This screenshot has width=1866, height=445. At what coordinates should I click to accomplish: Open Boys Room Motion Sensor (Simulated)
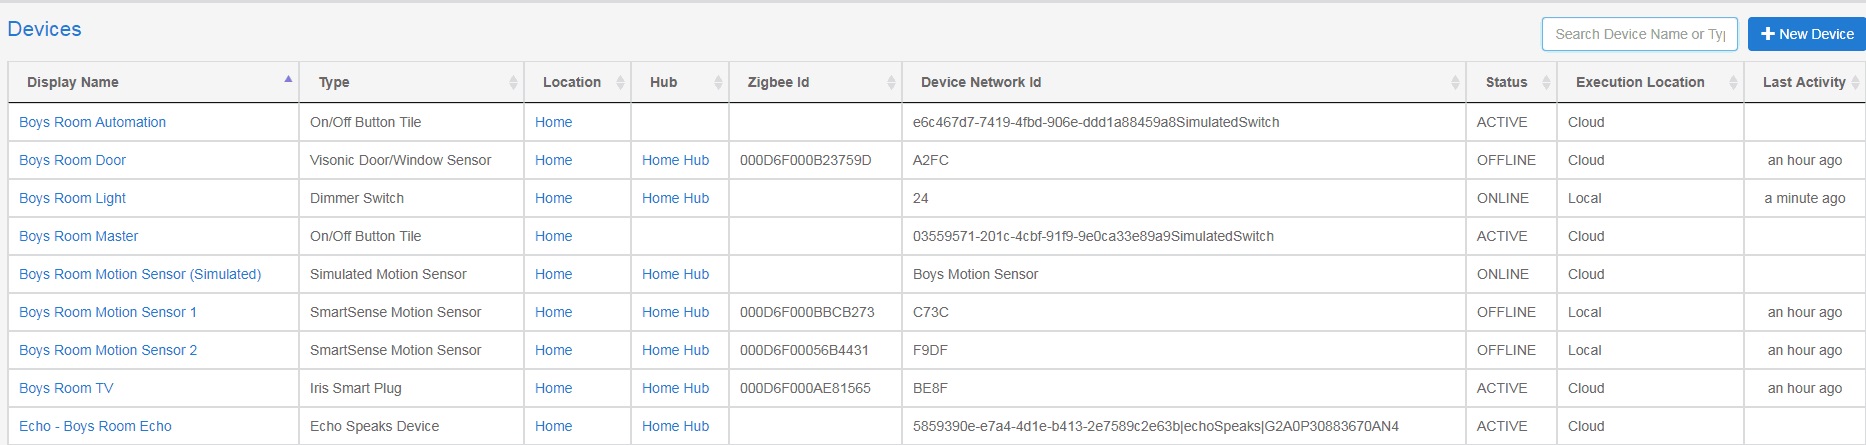tap(140, 274)
